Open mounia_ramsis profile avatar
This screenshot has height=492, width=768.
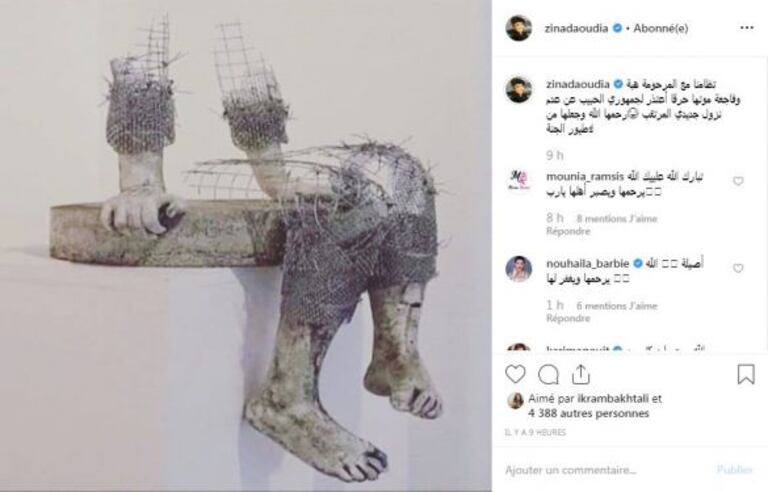click(518, 181)
